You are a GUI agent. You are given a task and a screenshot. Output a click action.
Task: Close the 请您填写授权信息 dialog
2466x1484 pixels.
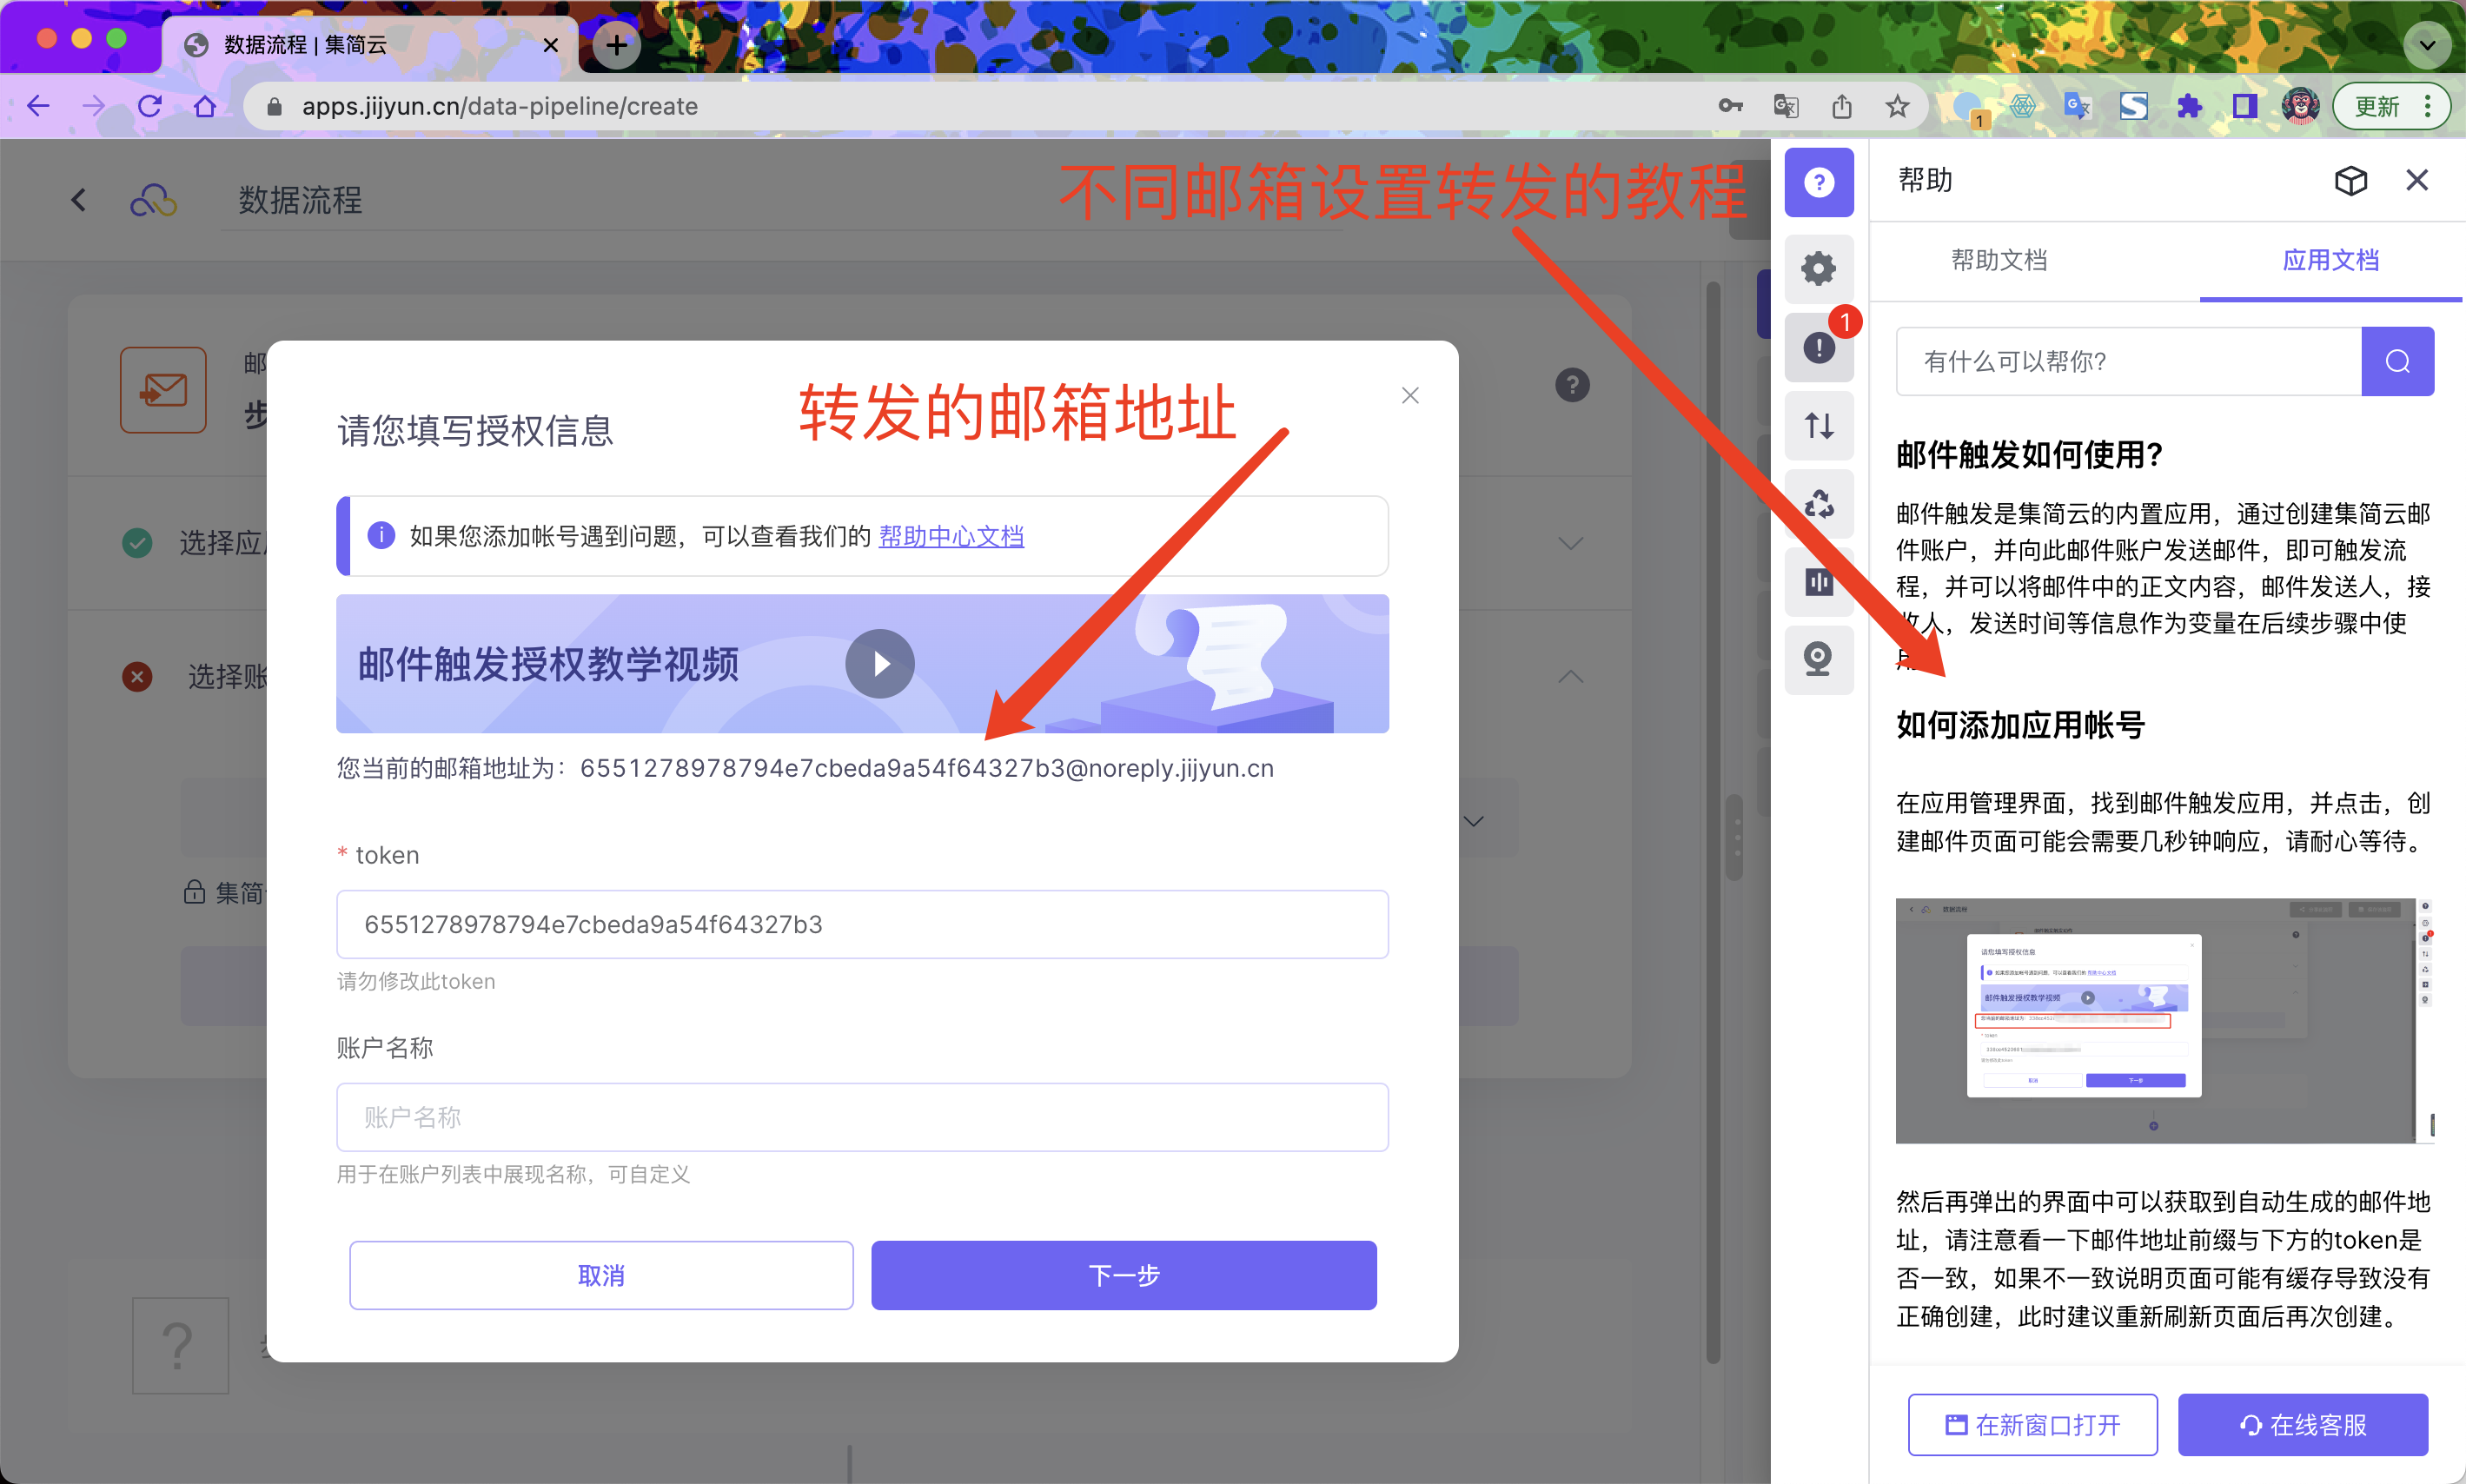[1409, 396]
